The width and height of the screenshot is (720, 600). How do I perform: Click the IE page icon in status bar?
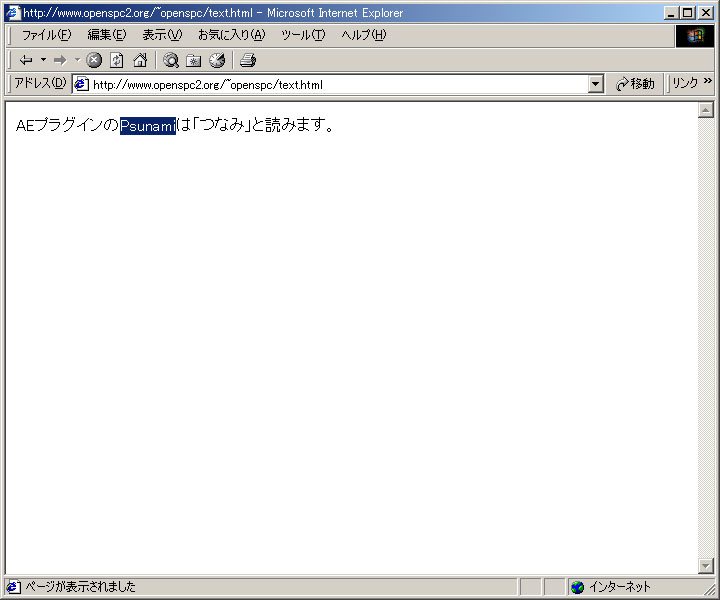point(13,587)
